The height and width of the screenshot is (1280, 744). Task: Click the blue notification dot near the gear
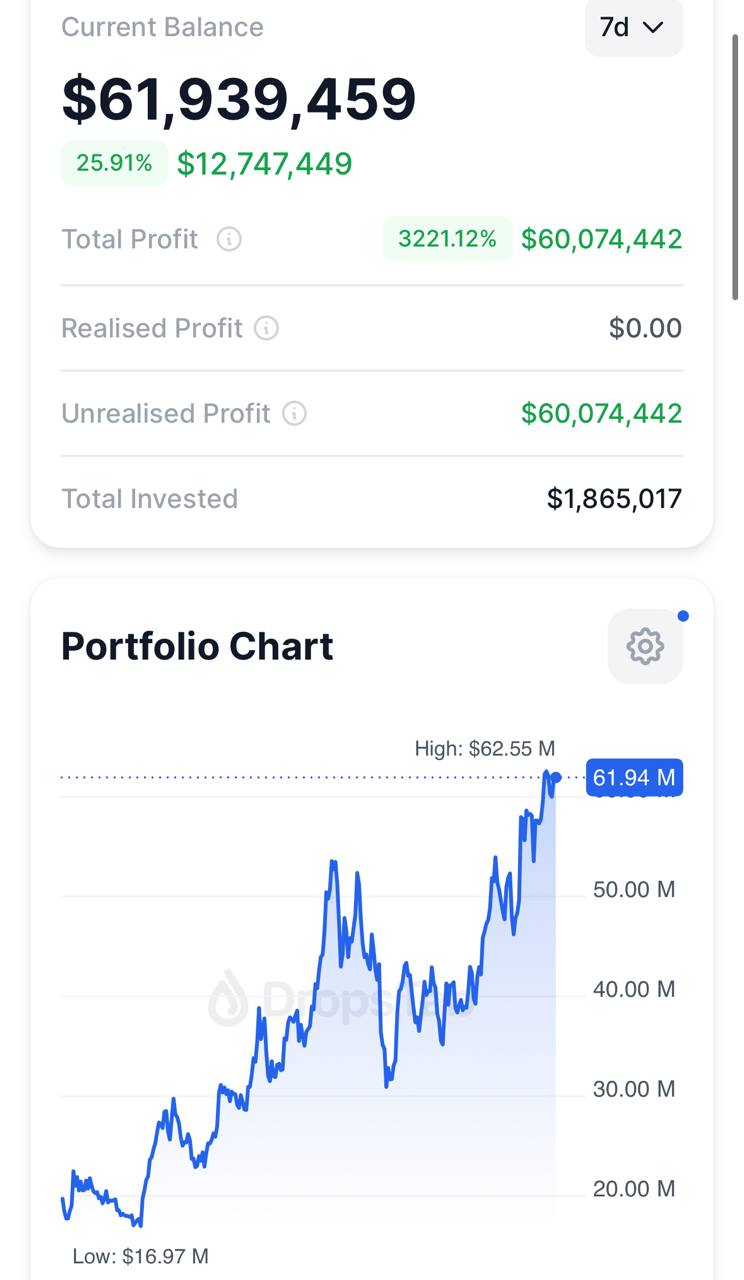[683, 616]
